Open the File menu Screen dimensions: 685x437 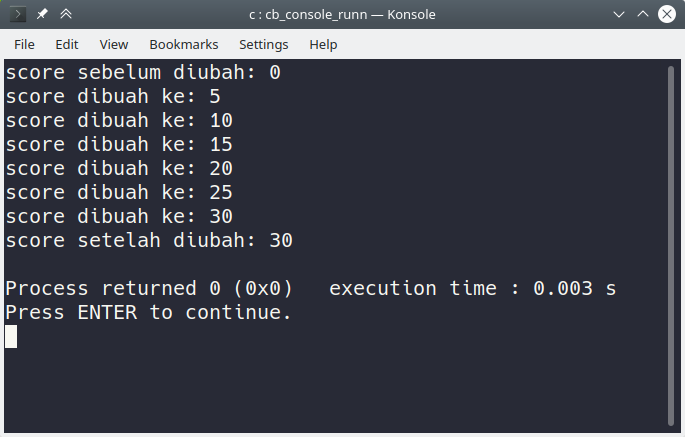pos(24,45)
